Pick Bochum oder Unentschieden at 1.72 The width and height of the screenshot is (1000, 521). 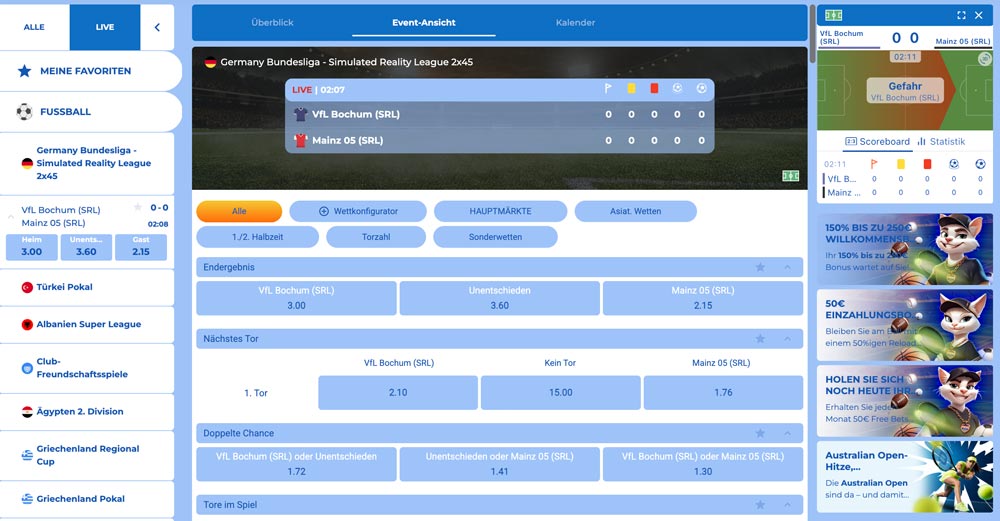tap(297, 464)
